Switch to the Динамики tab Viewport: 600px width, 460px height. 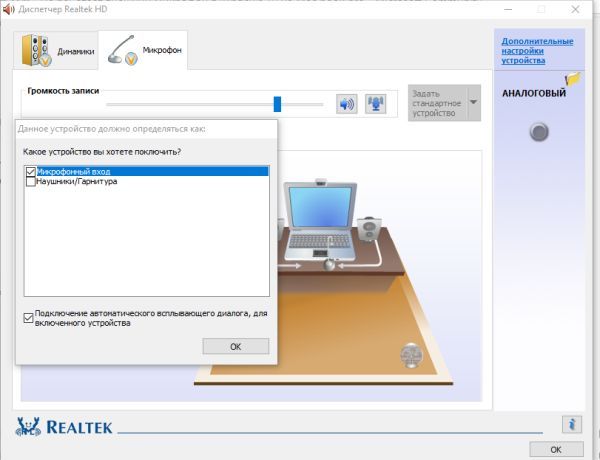(x=56, y=51)
